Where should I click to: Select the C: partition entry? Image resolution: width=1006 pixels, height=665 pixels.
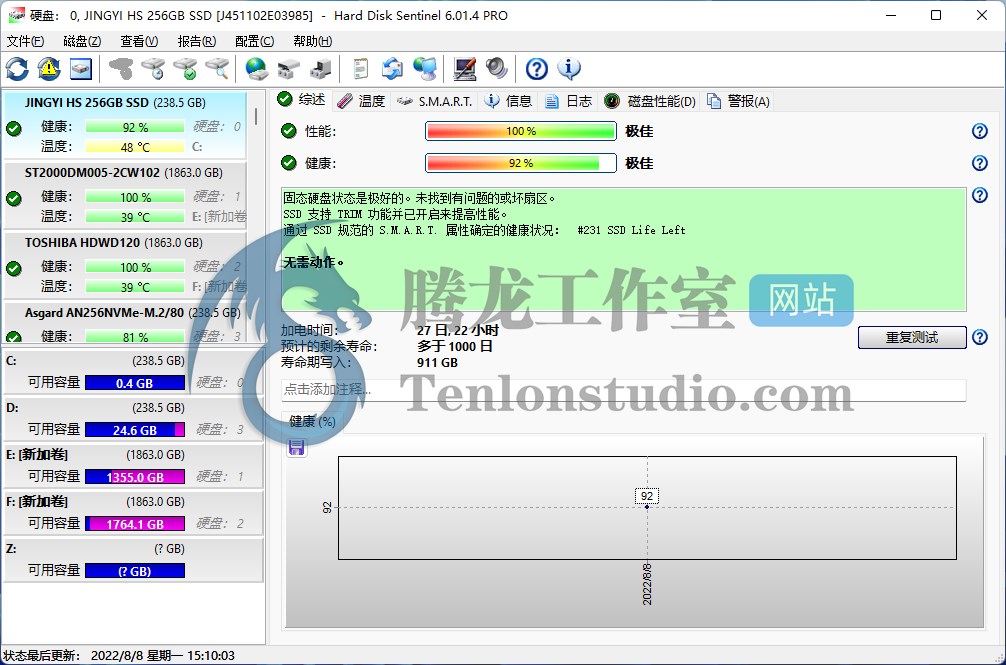133,372
